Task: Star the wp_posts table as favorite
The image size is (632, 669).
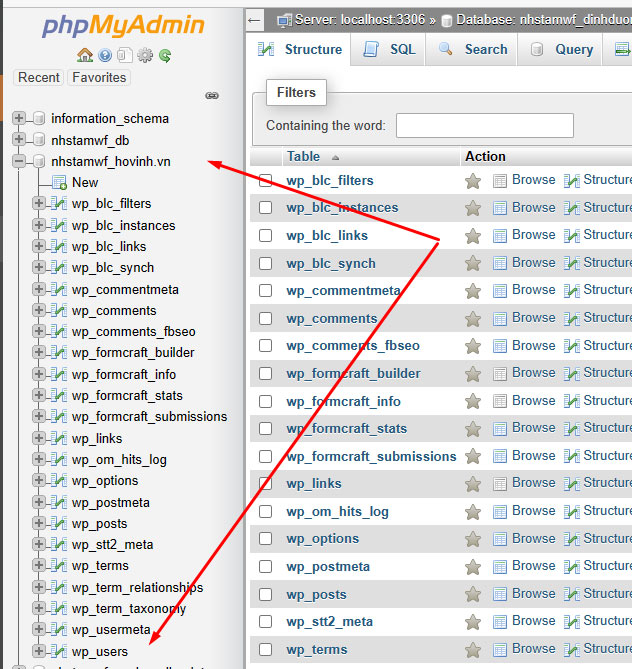Action: point(473,594)
